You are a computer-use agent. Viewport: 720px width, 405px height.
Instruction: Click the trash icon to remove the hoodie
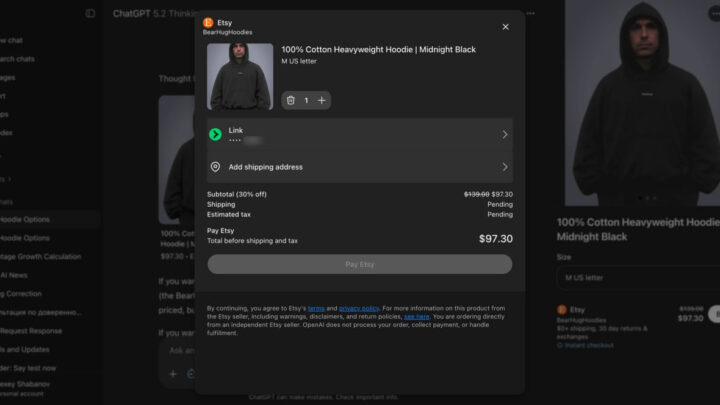(x=291, y=100)
